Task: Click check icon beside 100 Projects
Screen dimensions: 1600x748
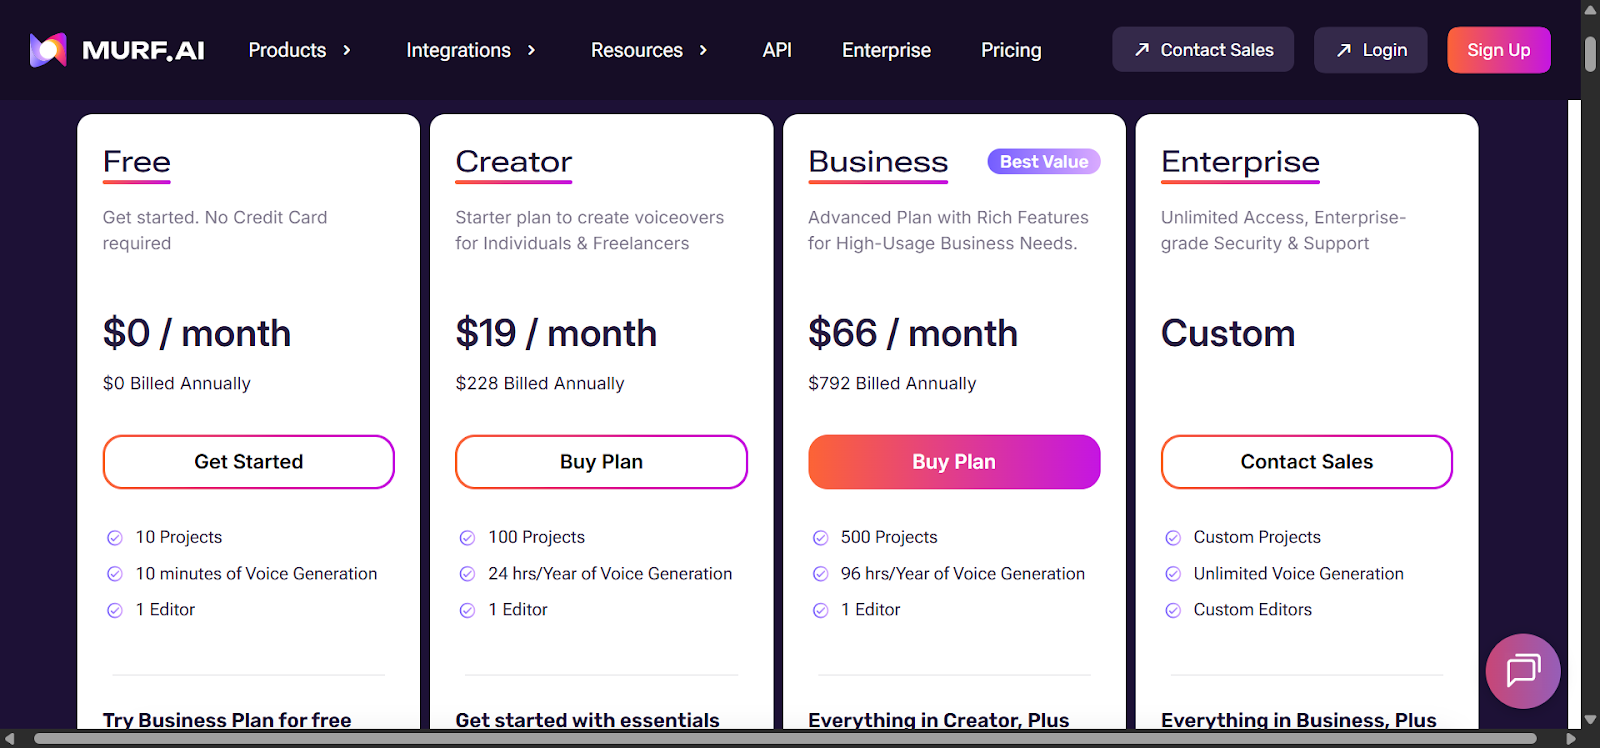Action: click(467, 538)
